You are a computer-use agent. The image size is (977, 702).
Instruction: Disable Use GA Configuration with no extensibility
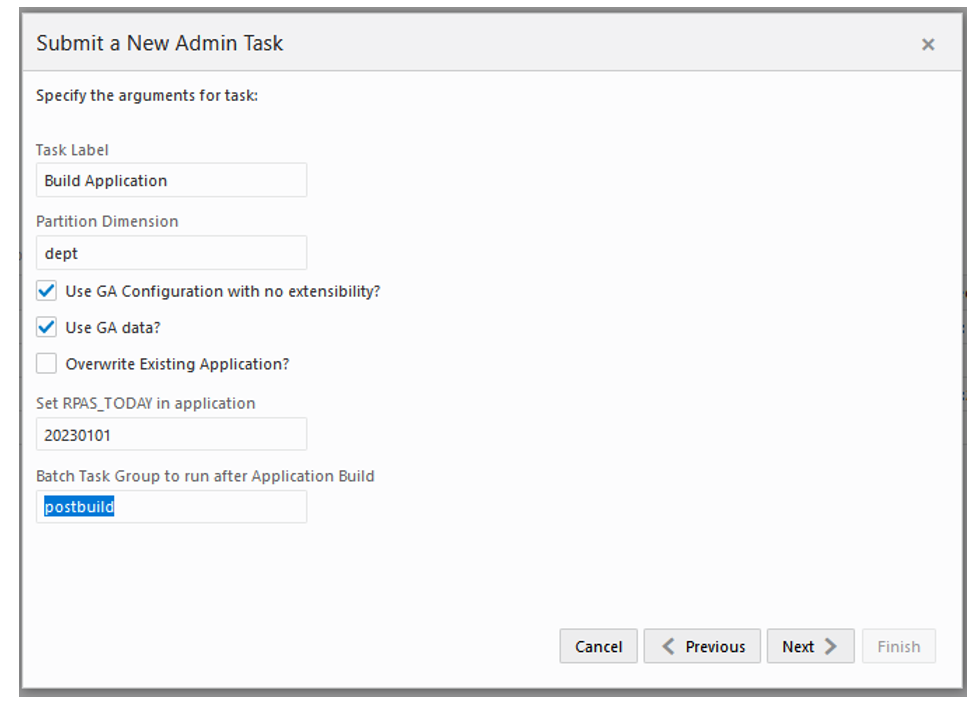click(46, 290)
